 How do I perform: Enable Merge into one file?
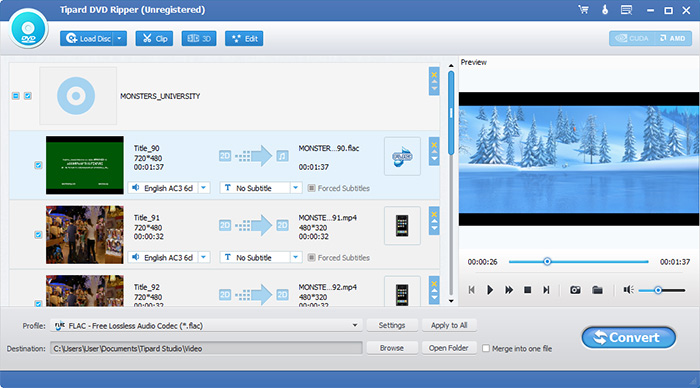pyautogui.click(x=486, y=348)
